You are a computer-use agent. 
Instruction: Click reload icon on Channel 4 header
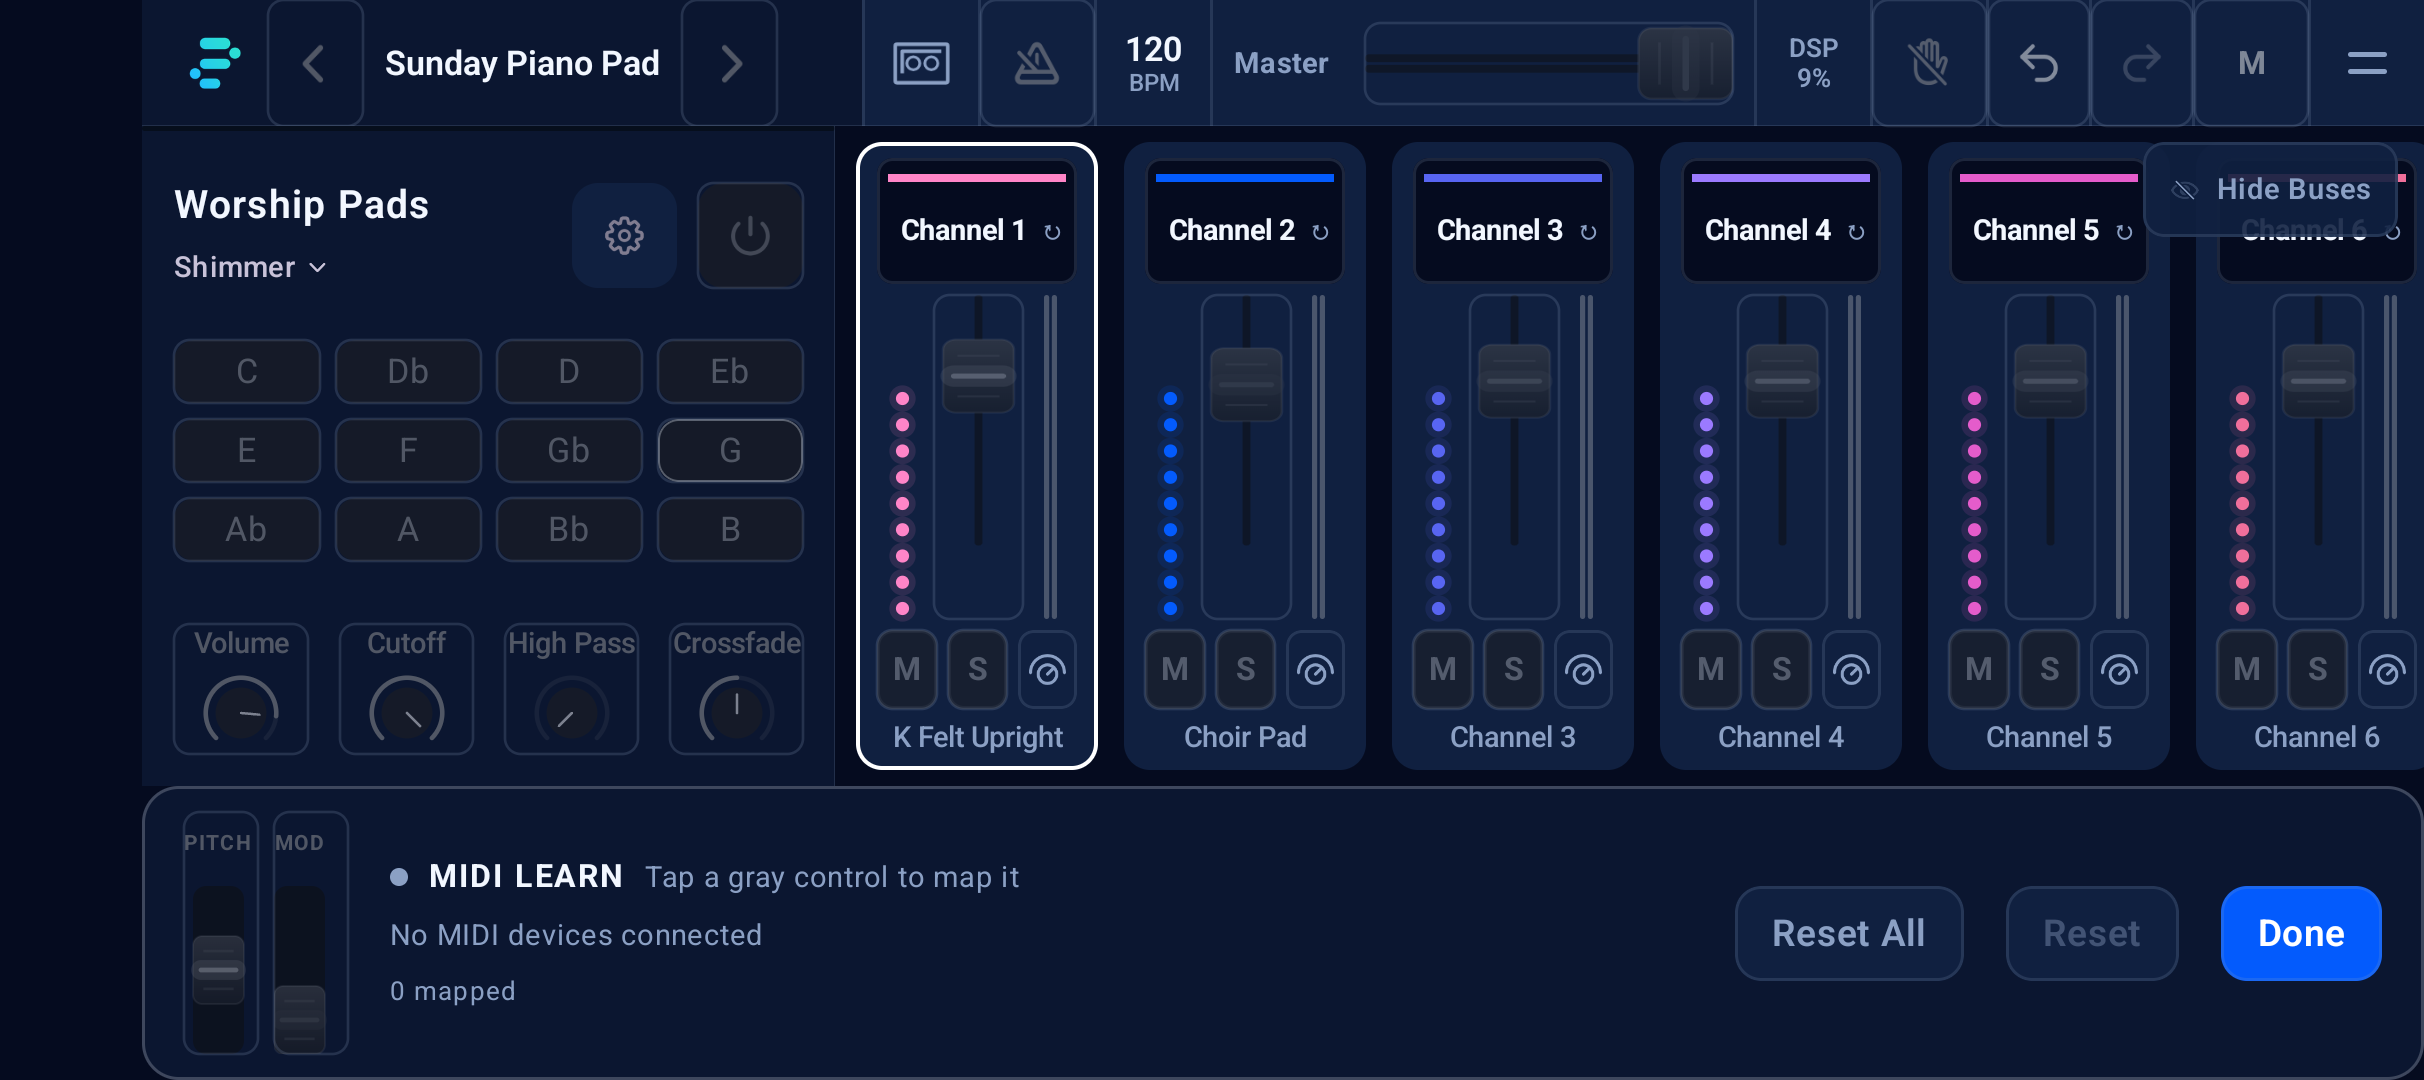coord(1856,232)
